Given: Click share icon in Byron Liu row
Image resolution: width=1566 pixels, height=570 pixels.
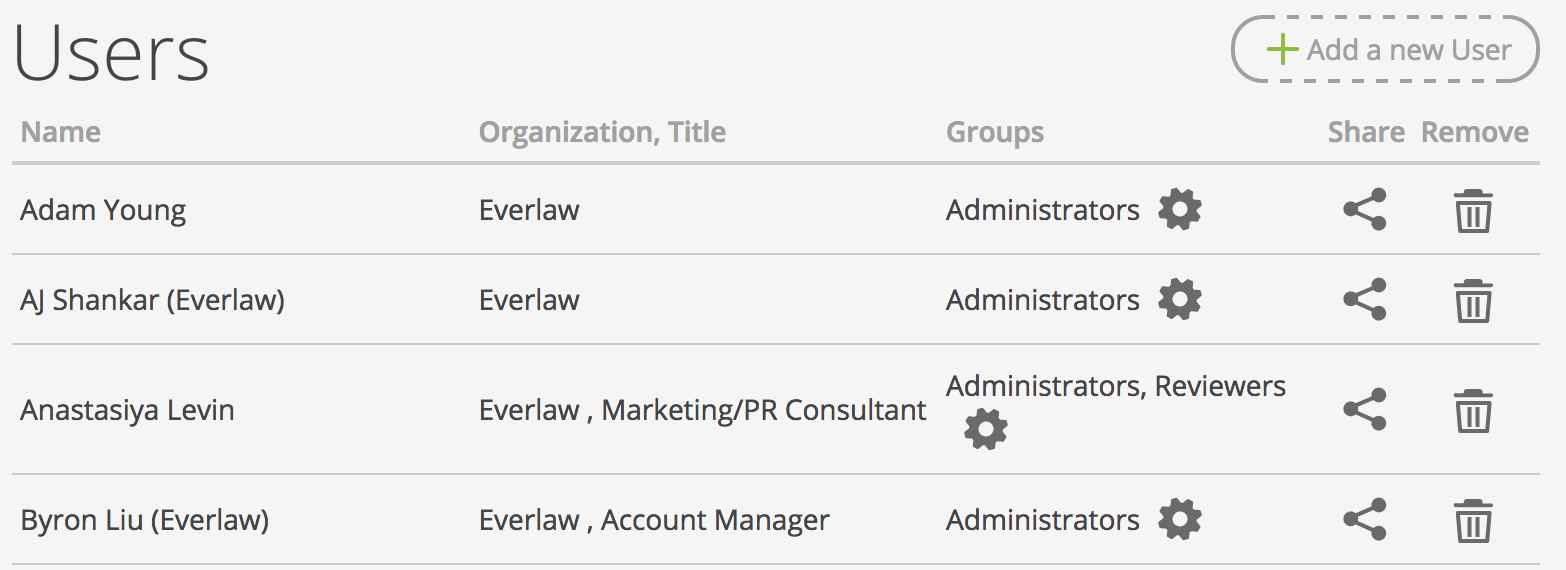Looking at the screenshot, I should [x=1365, y=520].
